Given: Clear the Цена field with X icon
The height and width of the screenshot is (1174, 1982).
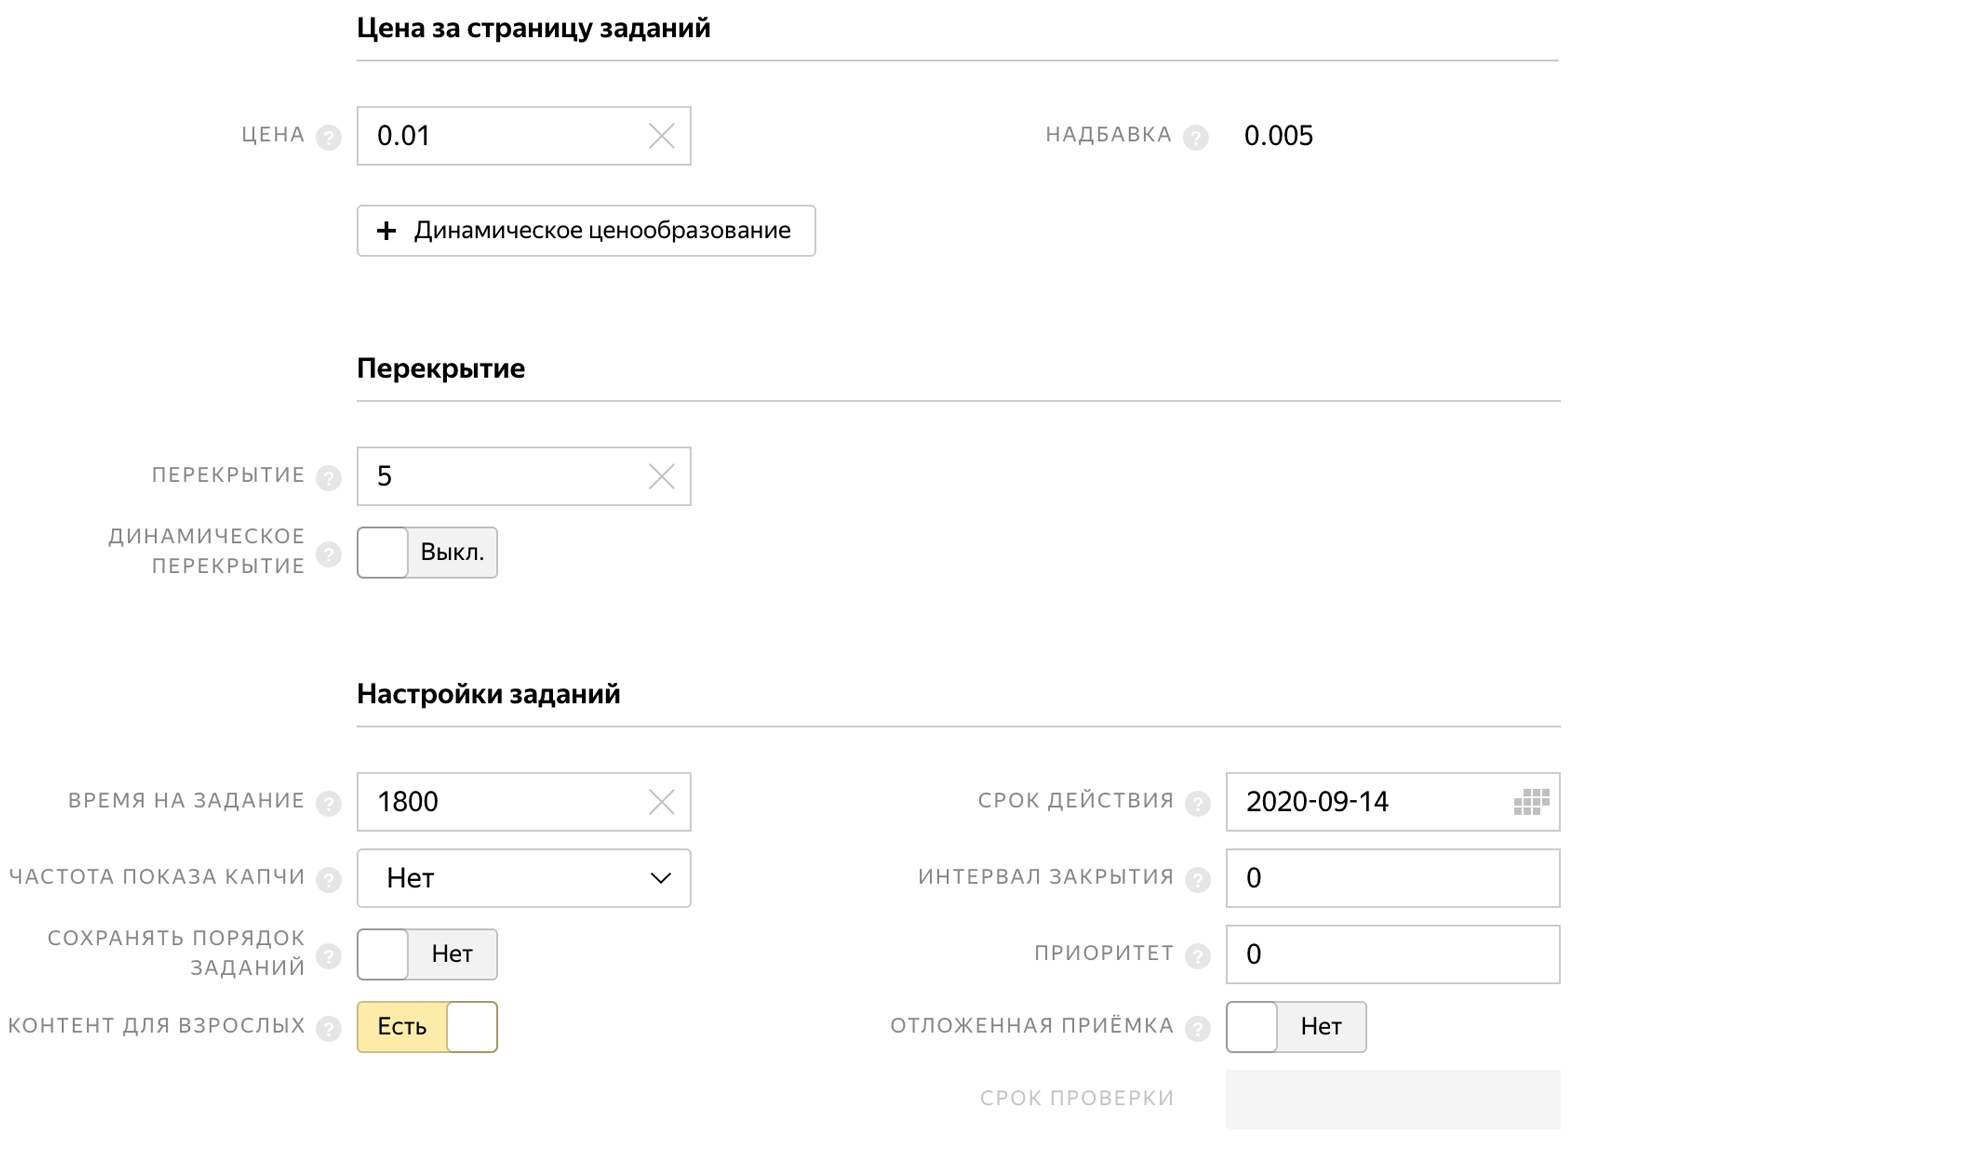Looking at the screenshot, I should (x=661, y=136).
